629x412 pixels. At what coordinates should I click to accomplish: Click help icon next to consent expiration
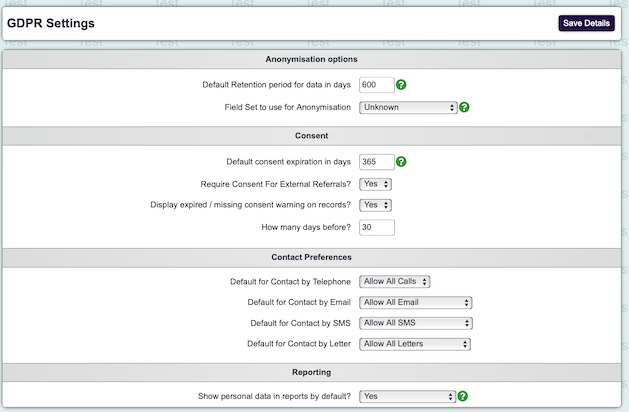click(402, 162)
